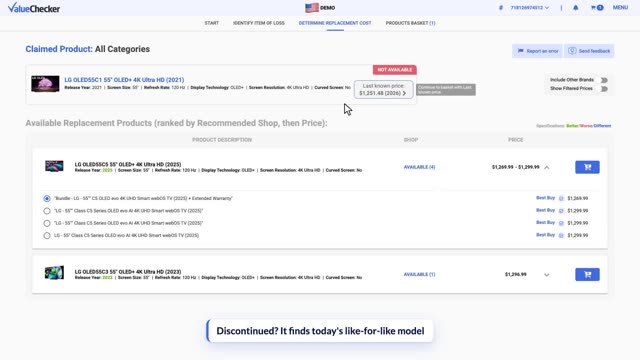Open the notifications bell
The width and height of the screenshot is (640, 360).
[576, 7]
